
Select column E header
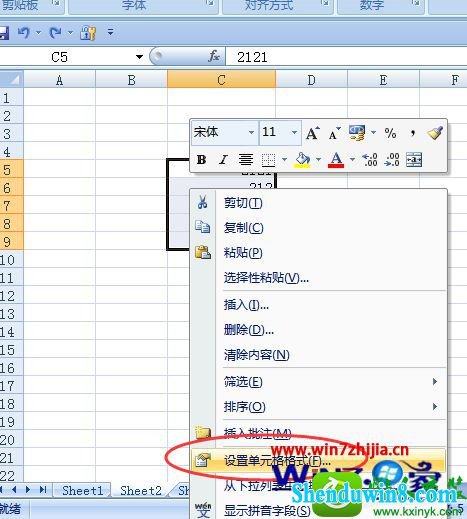383,80
